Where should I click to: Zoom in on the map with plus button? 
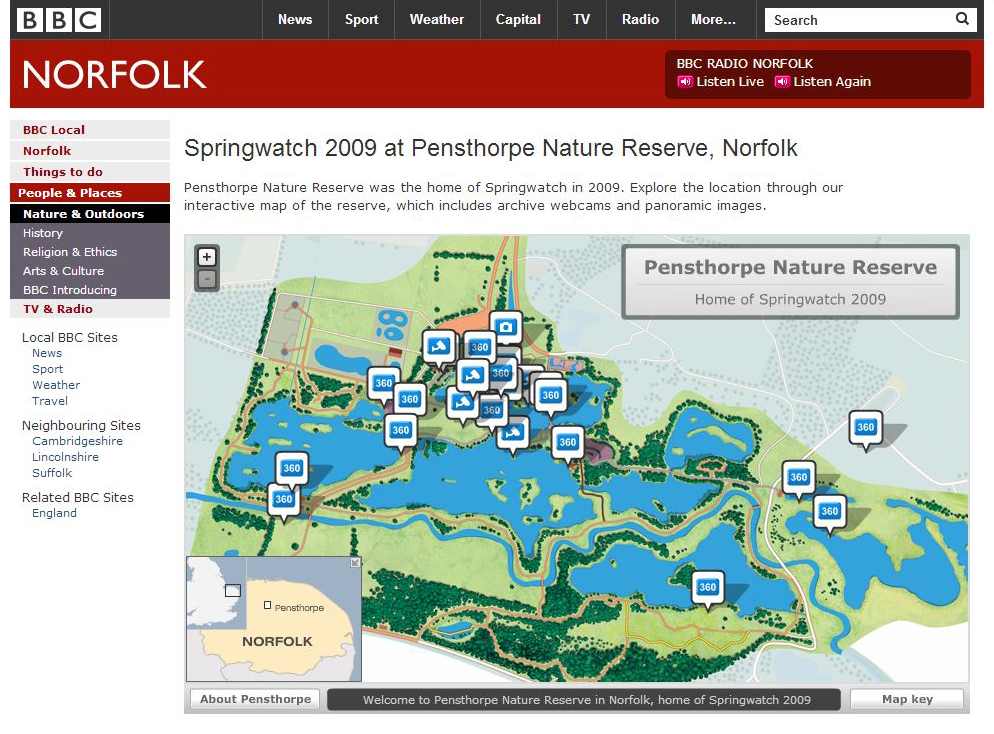click(207, 257)
